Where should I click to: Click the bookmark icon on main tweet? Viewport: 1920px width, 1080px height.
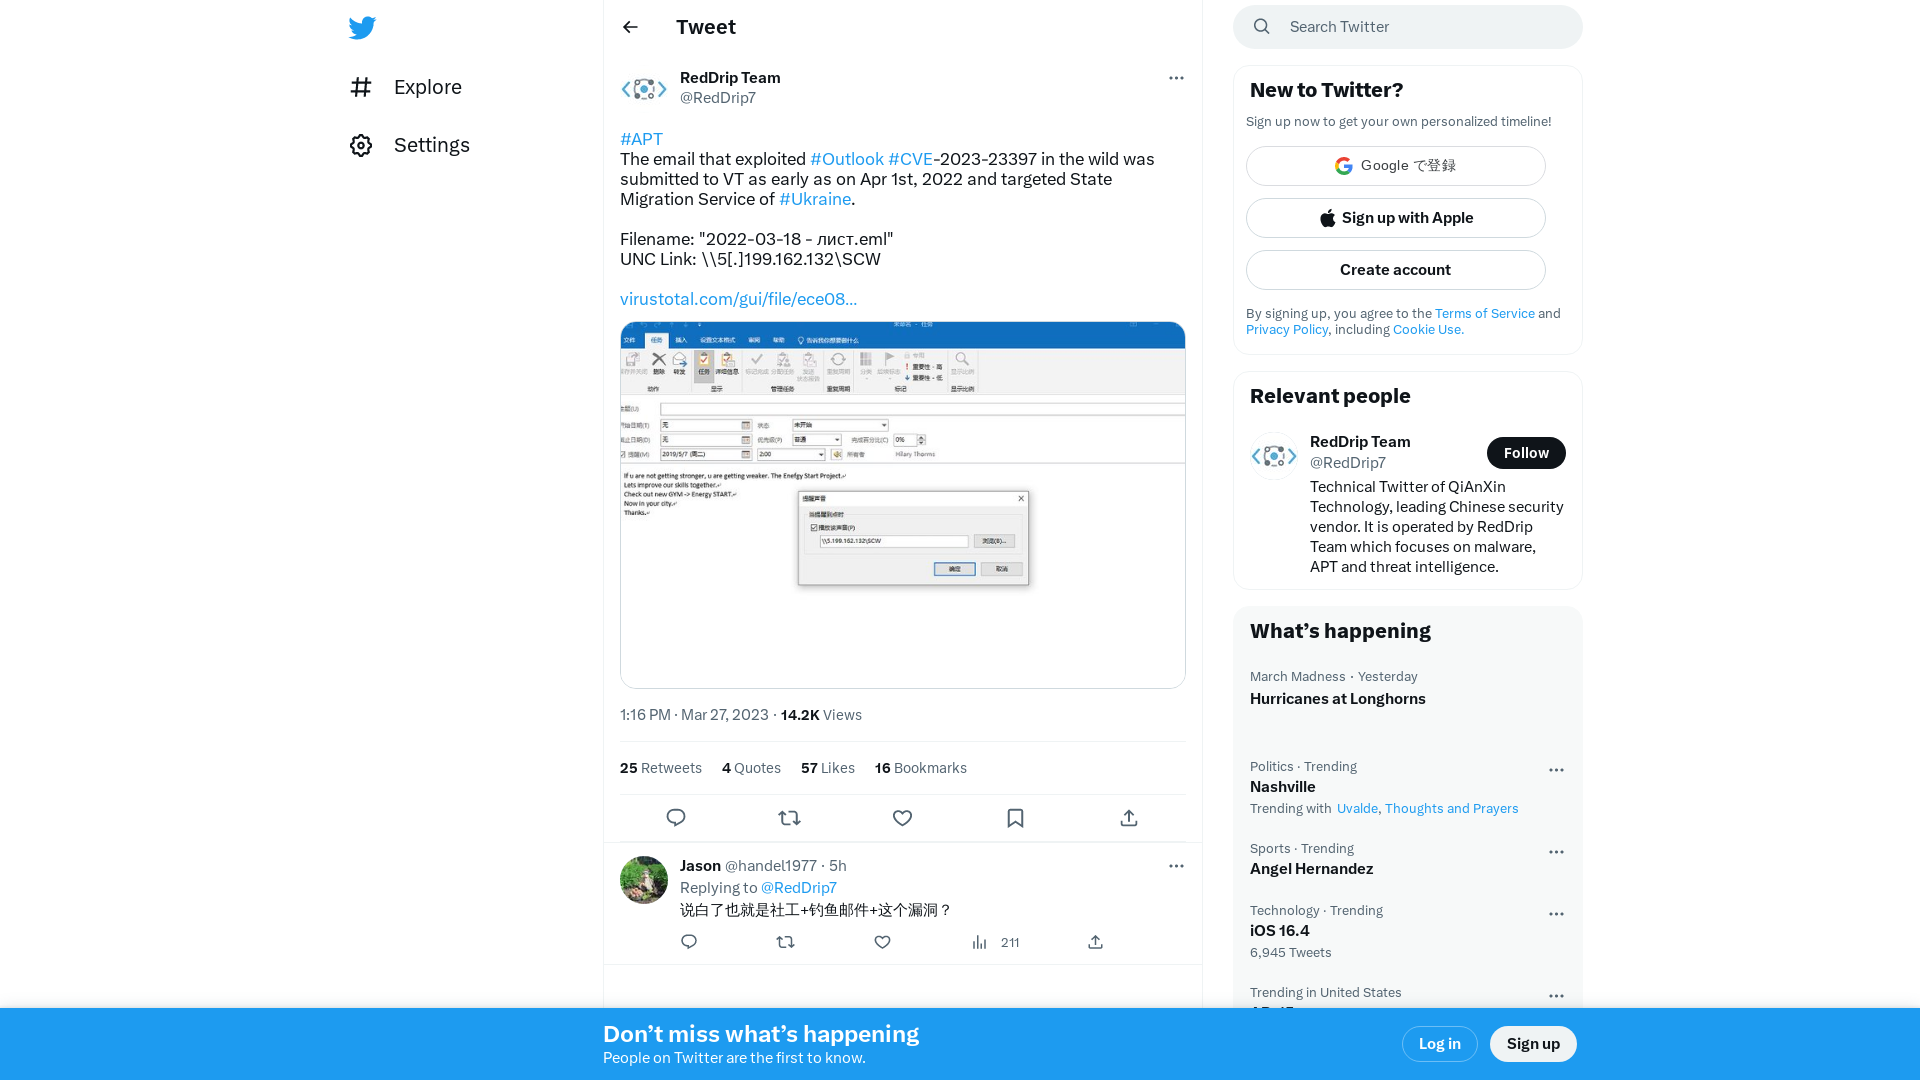click(1015, 818)
